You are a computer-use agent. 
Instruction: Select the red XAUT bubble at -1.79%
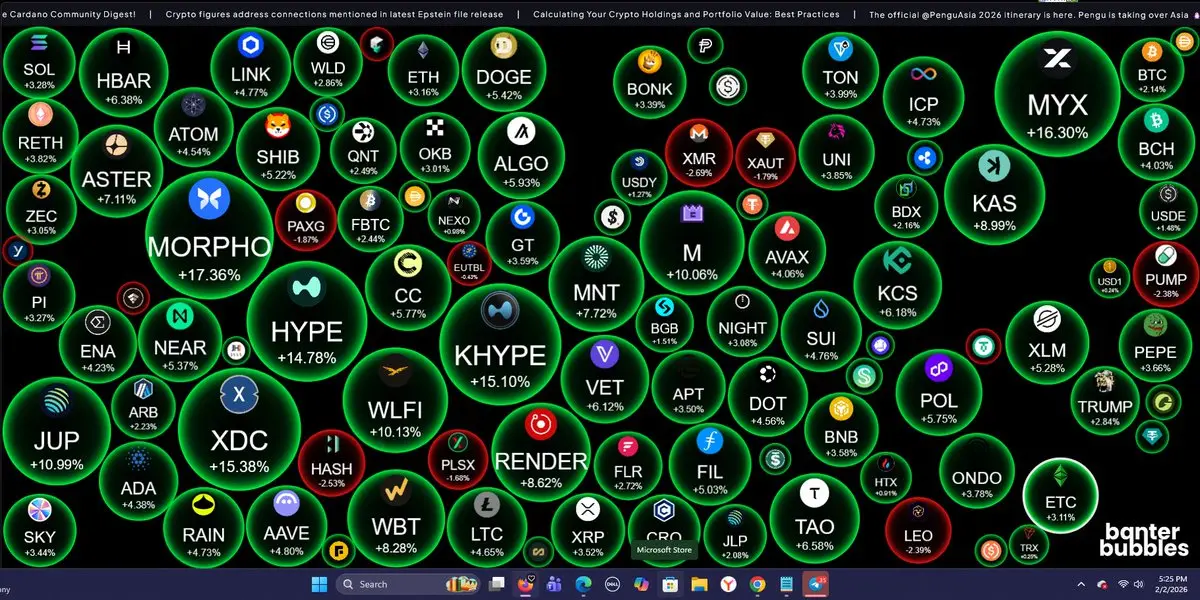[x=766, y=155]
